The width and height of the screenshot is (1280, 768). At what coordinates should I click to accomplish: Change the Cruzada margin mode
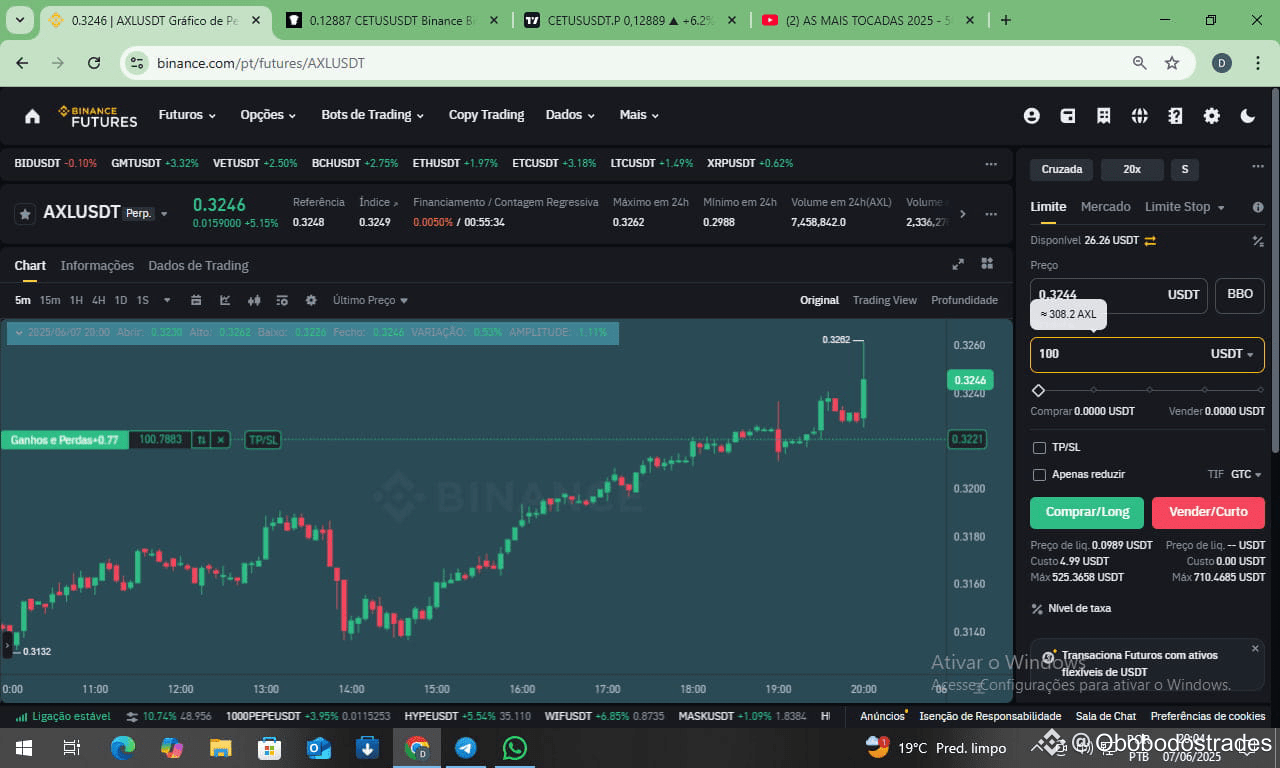(1062, 169)
